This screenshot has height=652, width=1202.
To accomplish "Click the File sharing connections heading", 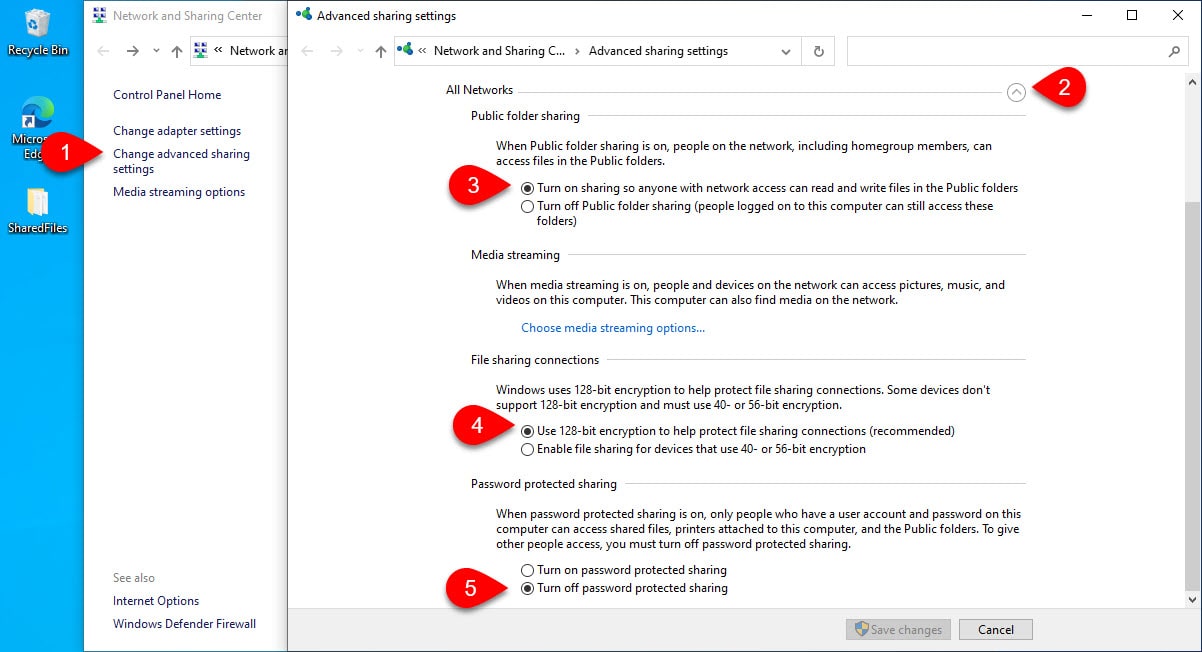I will (x=535, y=360).
